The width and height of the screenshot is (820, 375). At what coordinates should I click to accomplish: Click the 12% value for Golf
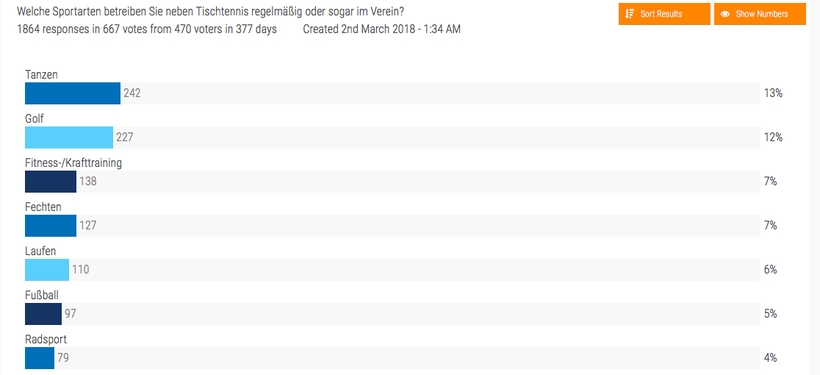(x=773, y=138)
